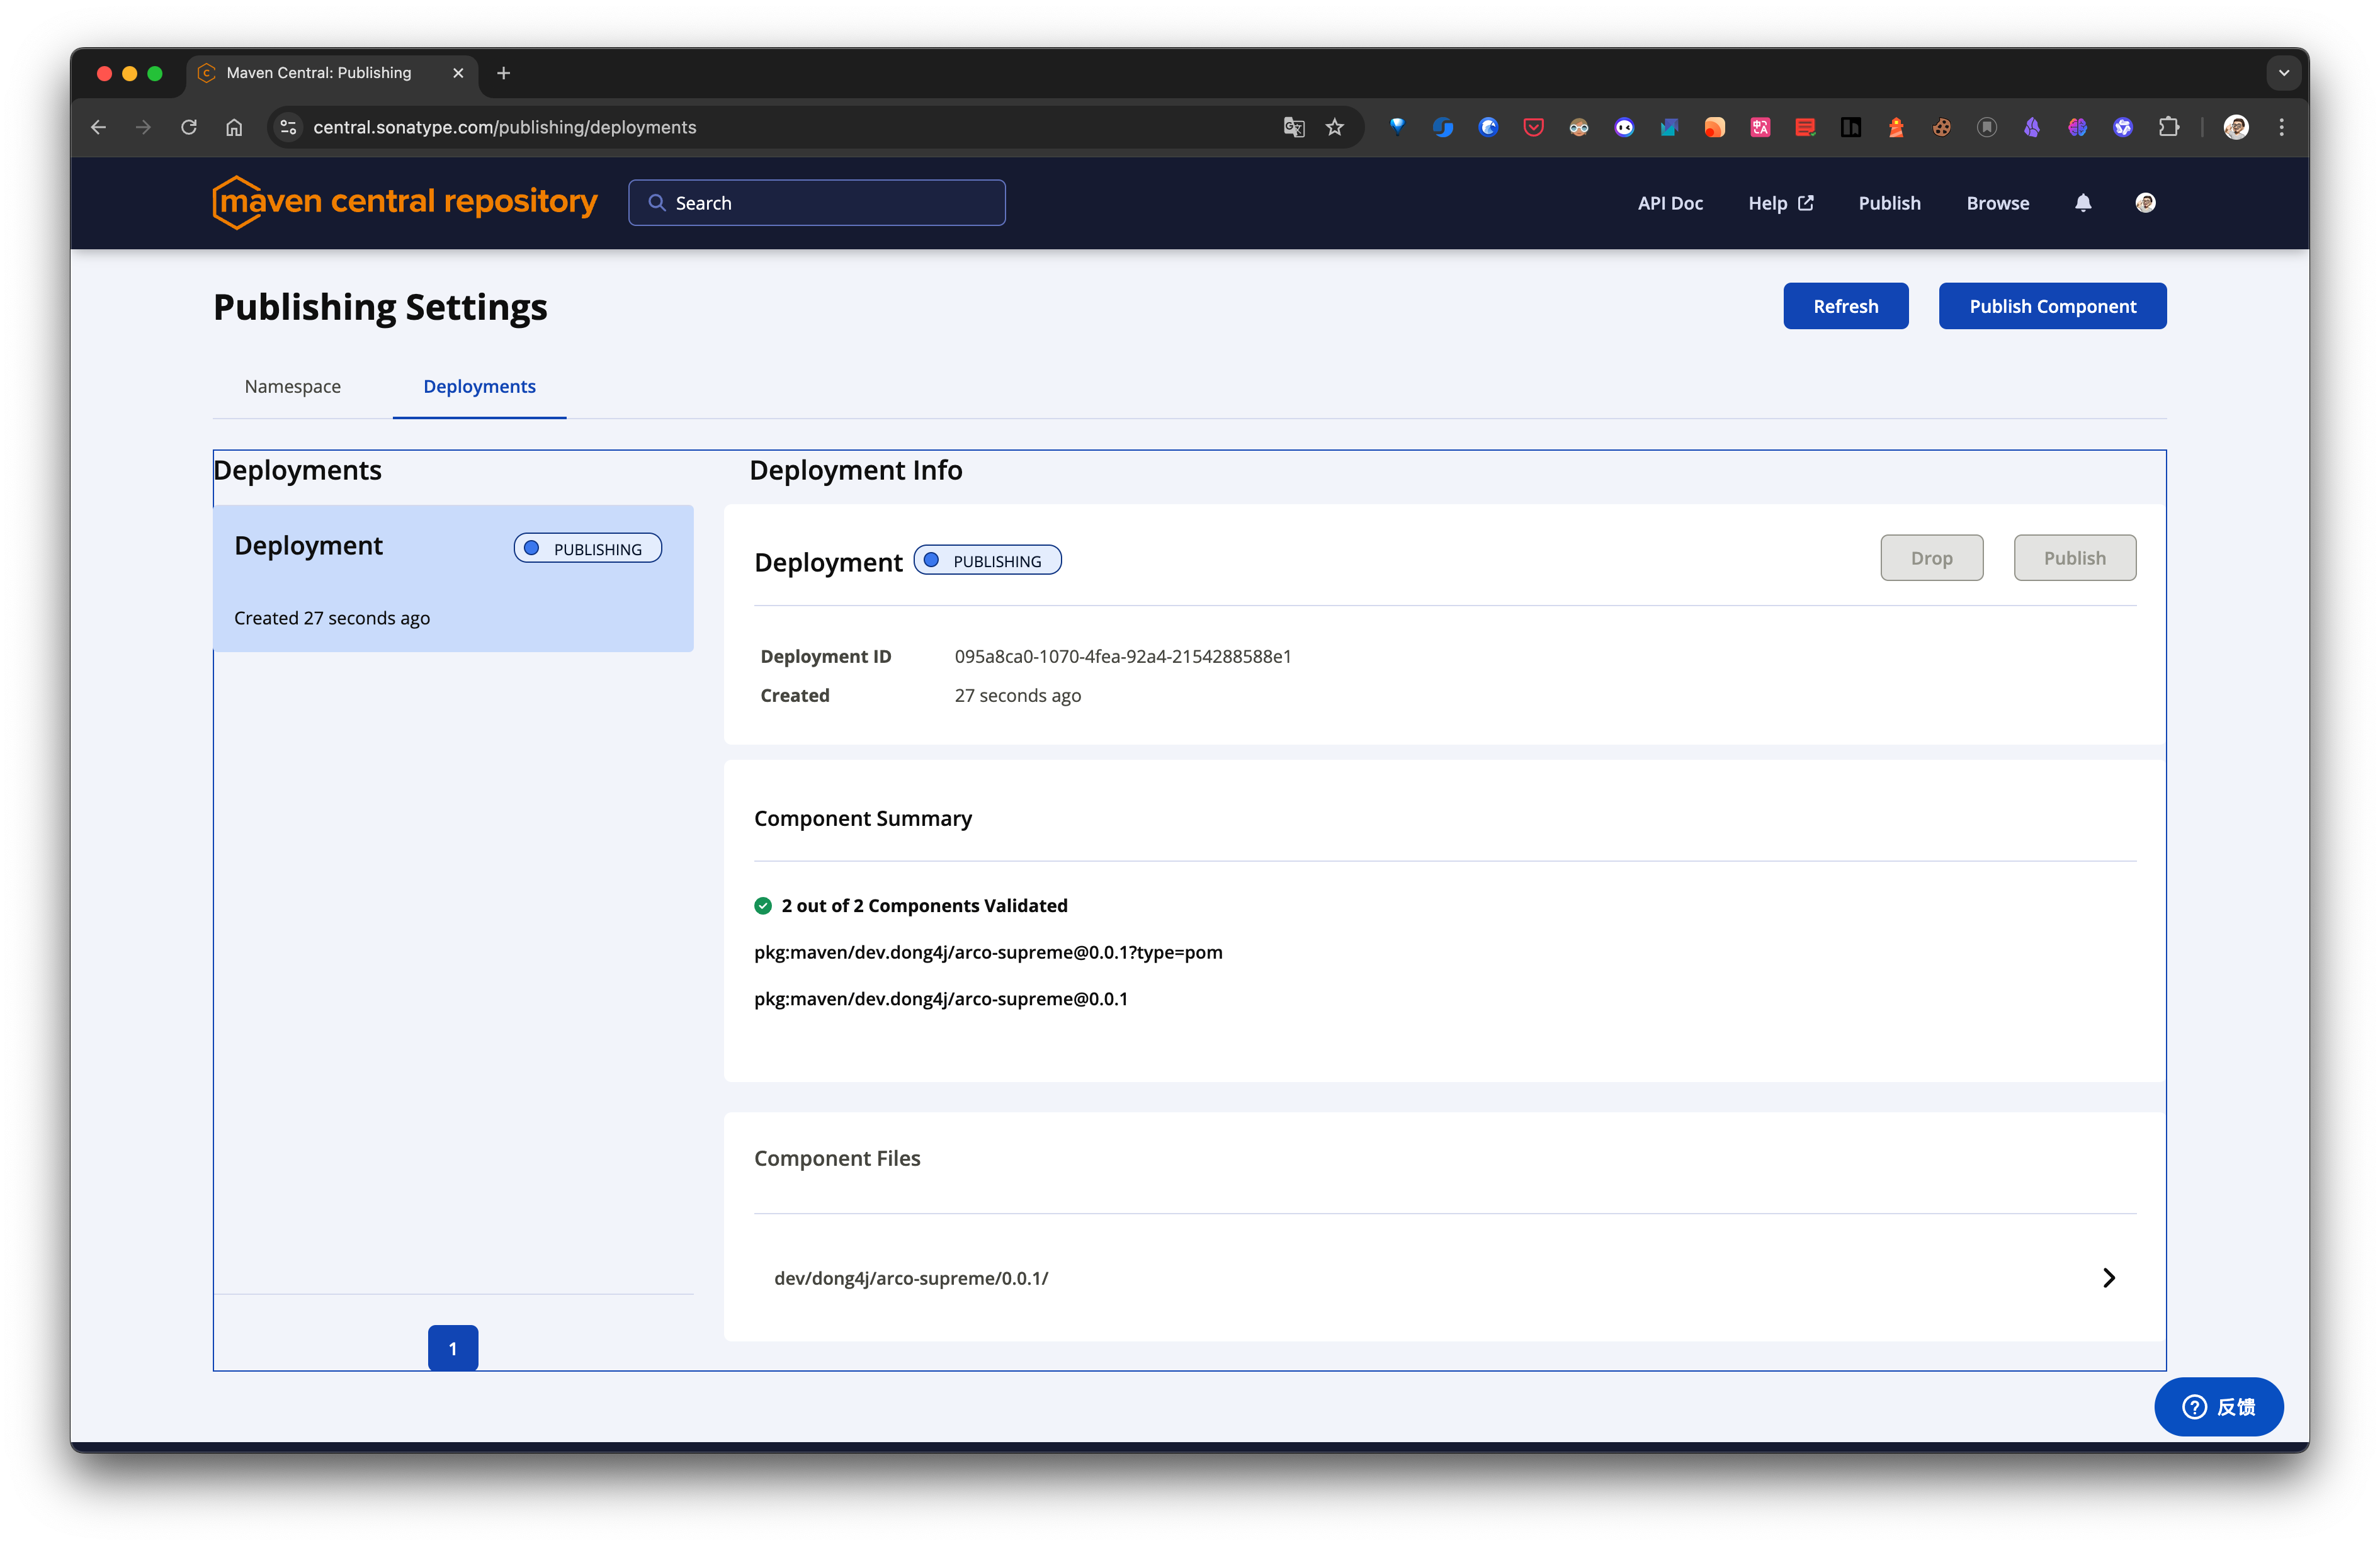Go to Browse in the top navigation
The height and width of the screenshot is (1546, 2380).
[x=1997, y=203]
